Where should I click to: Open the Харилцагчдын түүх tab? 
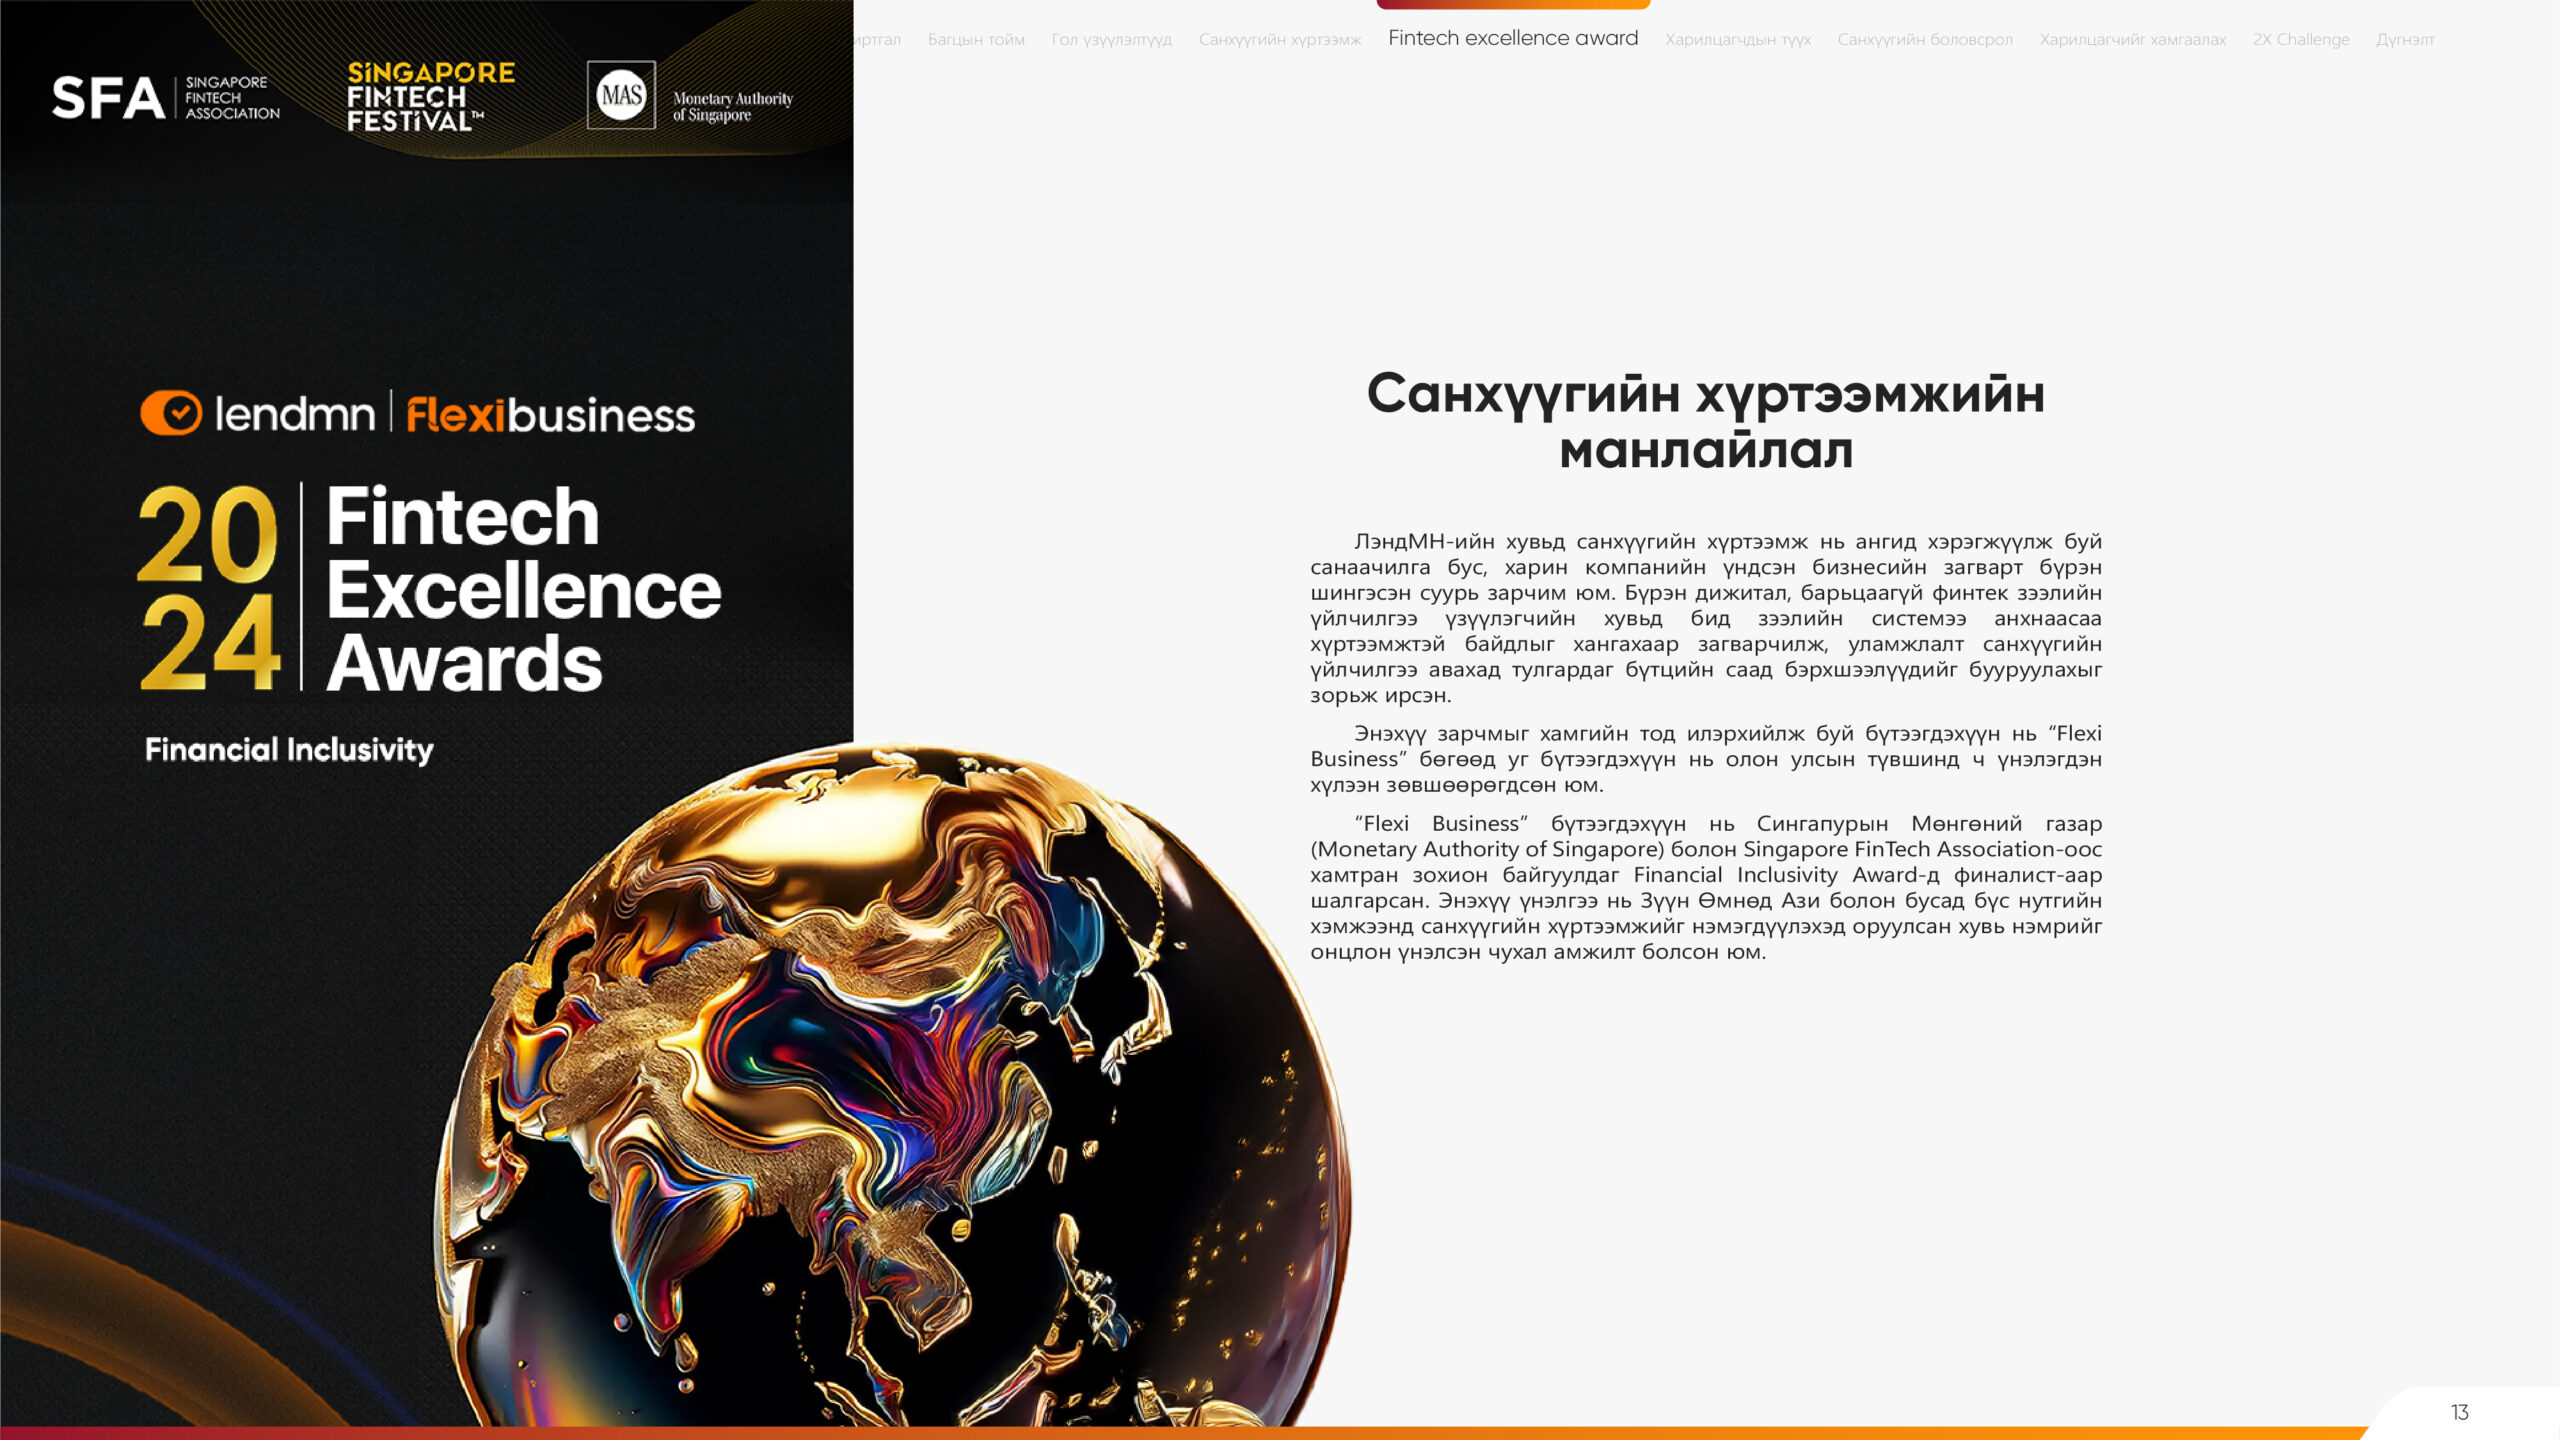[1737, 40]
